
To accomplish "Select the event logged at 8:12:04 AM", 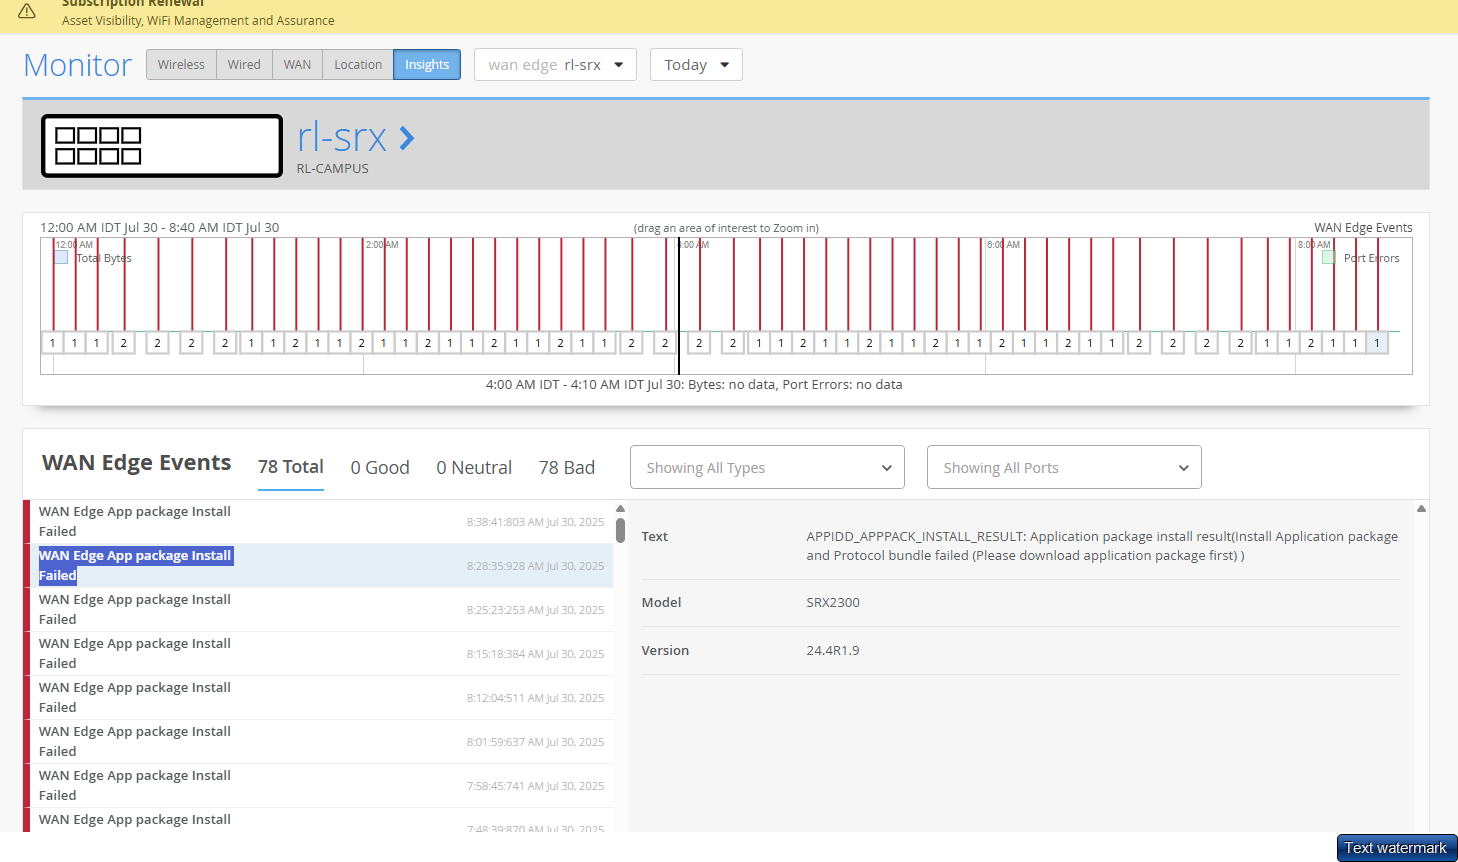I will [318, 698].
